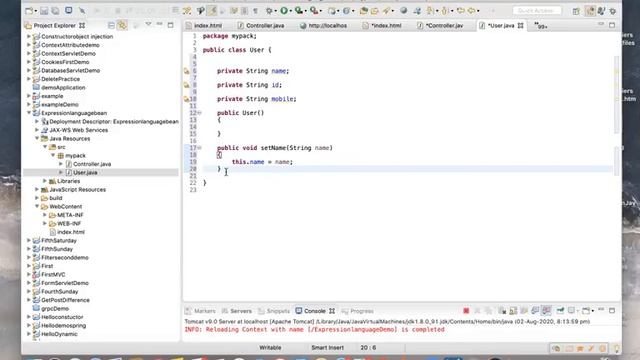640x360 pixels.
Task: Close the *User.java editor tab
Action: click(x=520, y=25)
